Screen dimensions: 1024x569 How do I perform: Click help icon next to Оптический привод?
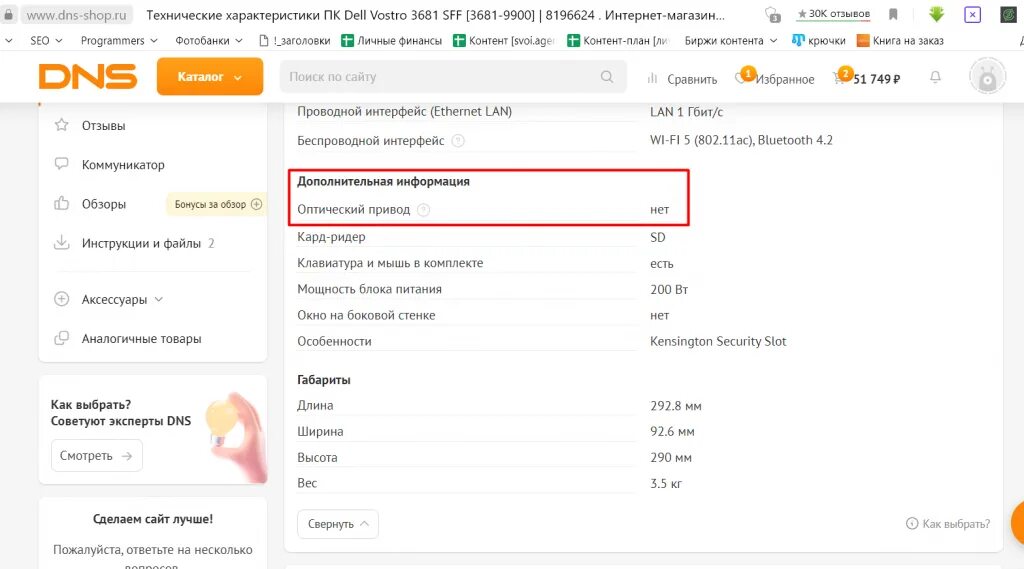coord(424,210)
